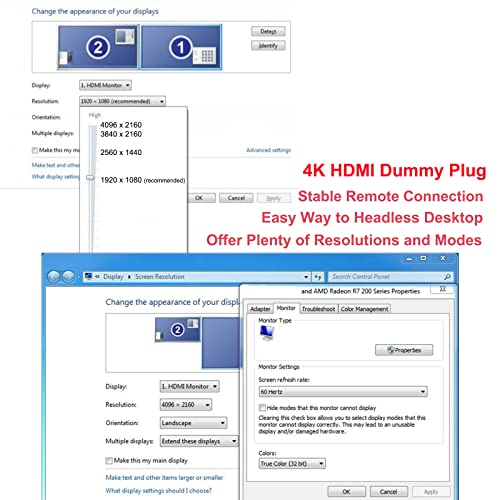Click Screen Resolution breadcrumb in address bar
Viewport: 500px width, 500px height.
coord(159,277)
